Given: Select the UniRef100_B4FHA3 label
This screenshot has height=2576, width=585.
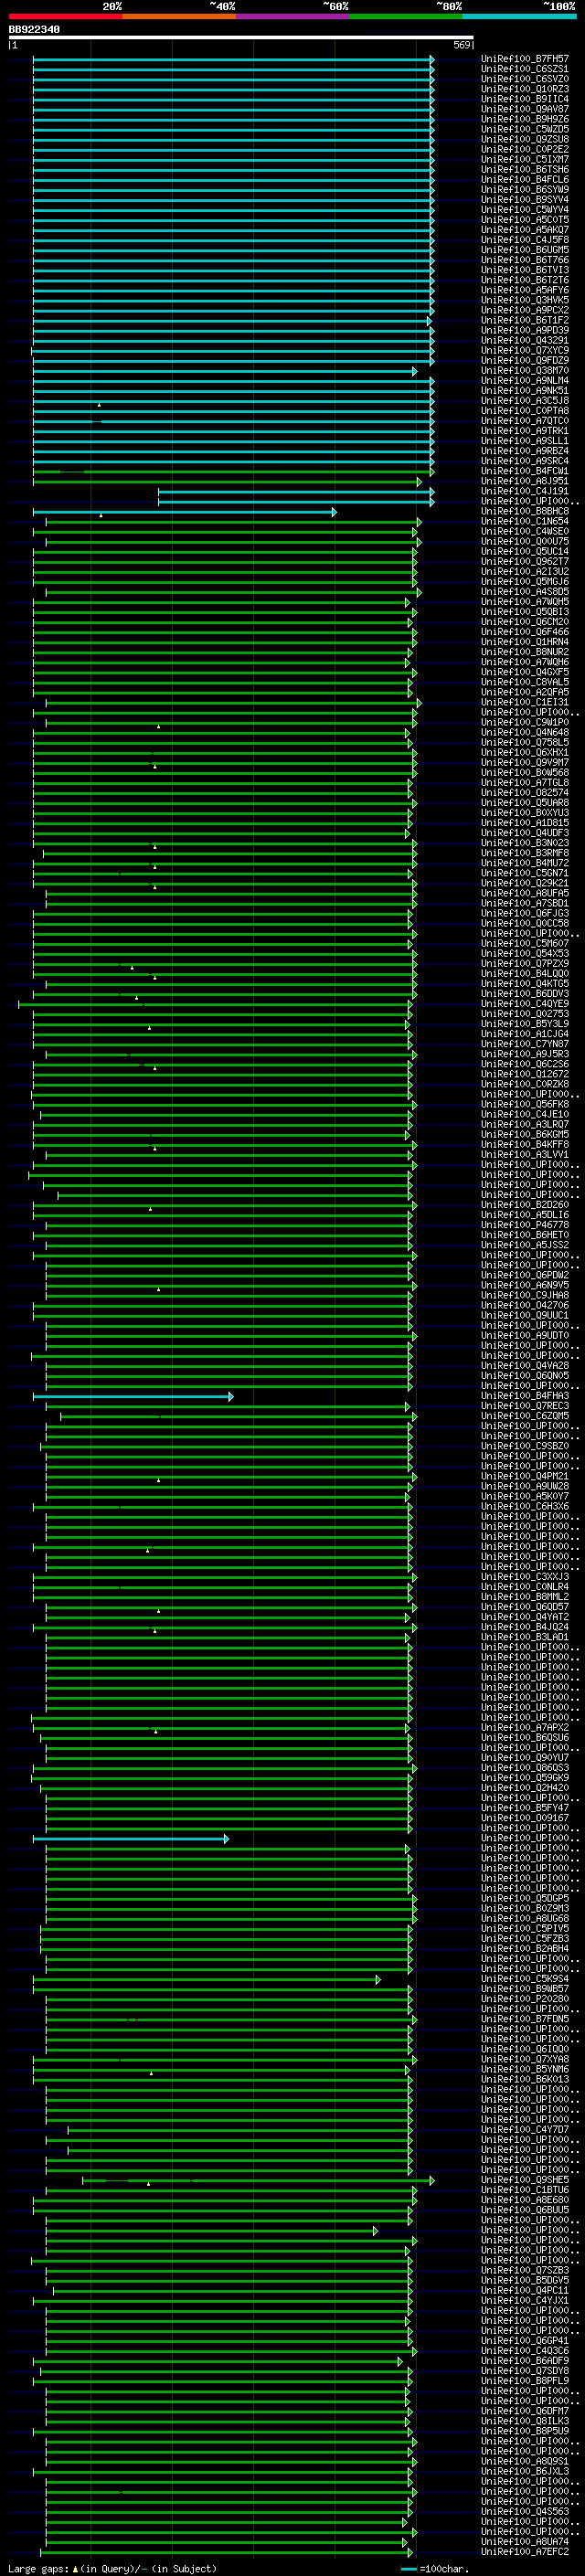Looking at the screenshot, I should (525, 1396).
